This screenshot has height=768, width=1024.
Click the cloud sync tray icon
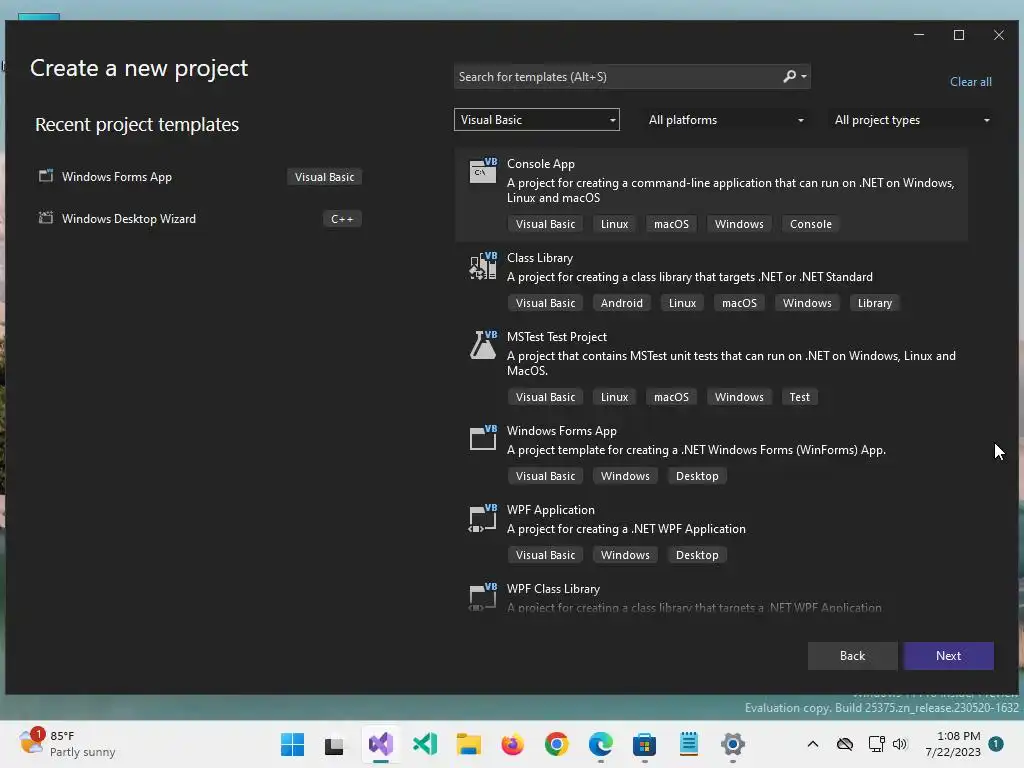pos(845,744)
